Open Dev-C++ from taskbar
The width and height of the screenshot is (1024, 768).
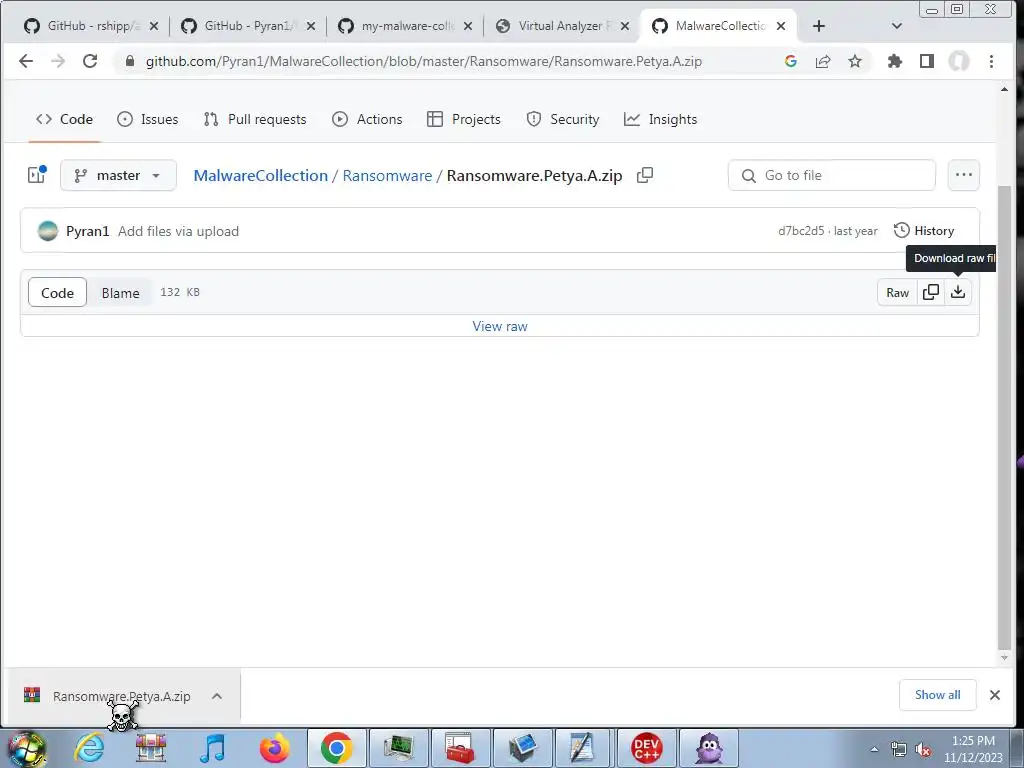click(647, 748)
